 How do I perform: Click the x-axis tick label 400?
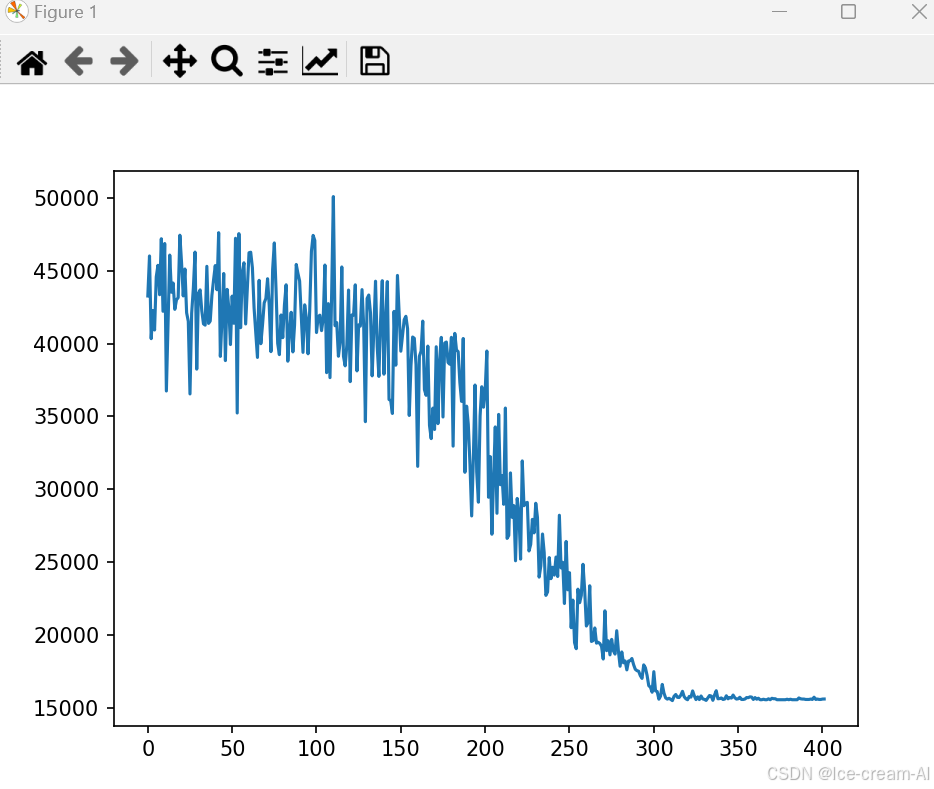pyautogui.click(x=823, y=749)
